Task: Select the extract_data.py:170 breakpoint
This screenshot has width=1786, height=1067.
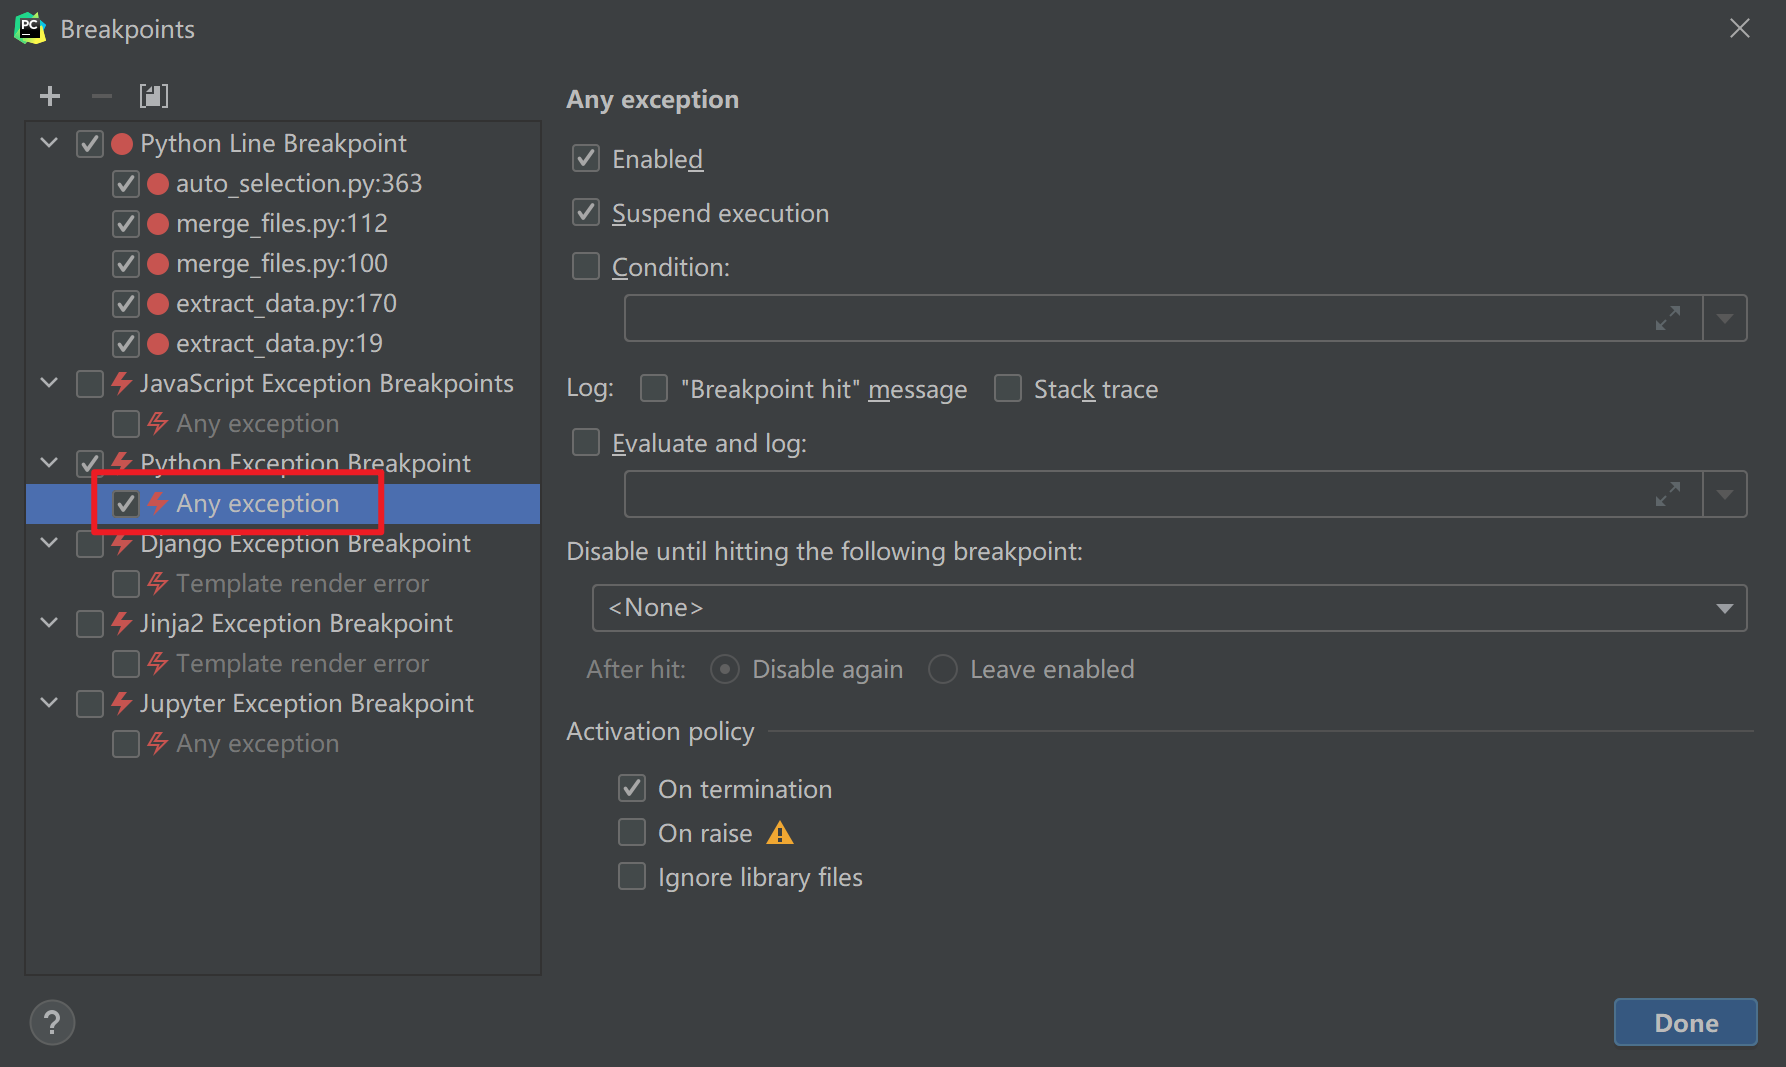Action: [286, 304]
